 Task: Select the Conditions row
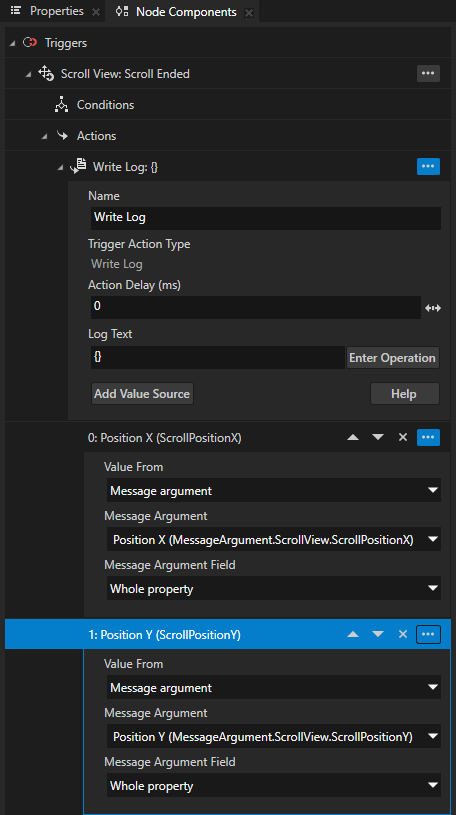coord(228,104)
